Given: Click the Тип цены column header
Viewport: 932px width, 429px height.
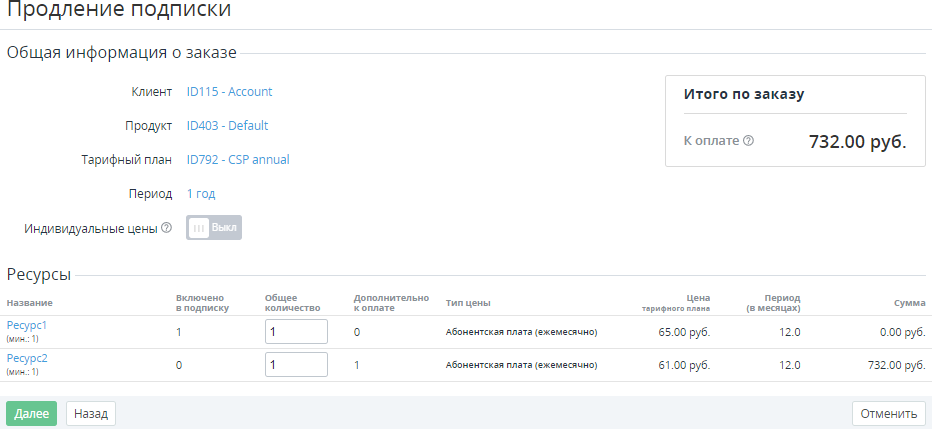Looking at the screenshot, I should [x=468, y=303].
